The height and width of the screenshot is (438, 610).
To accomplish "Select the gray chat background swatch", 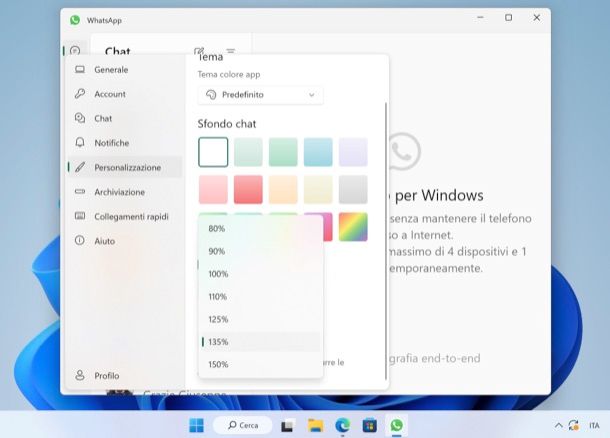I will pos(353,189).
